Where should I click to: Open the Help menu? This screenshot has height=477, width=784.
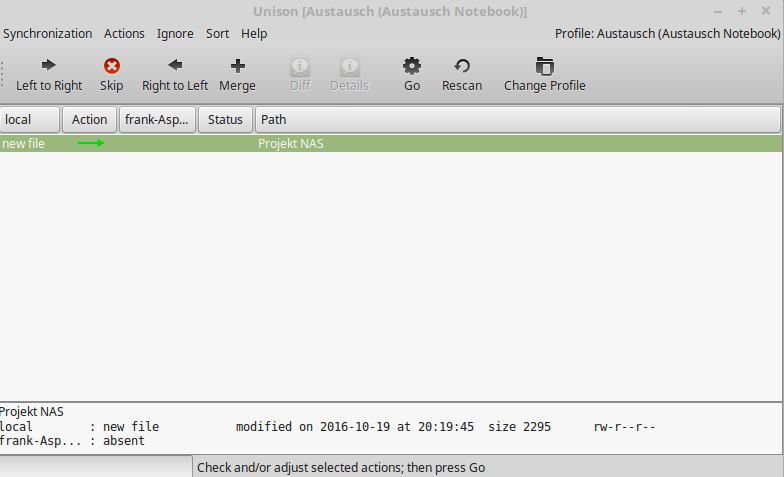coord(254,34)
